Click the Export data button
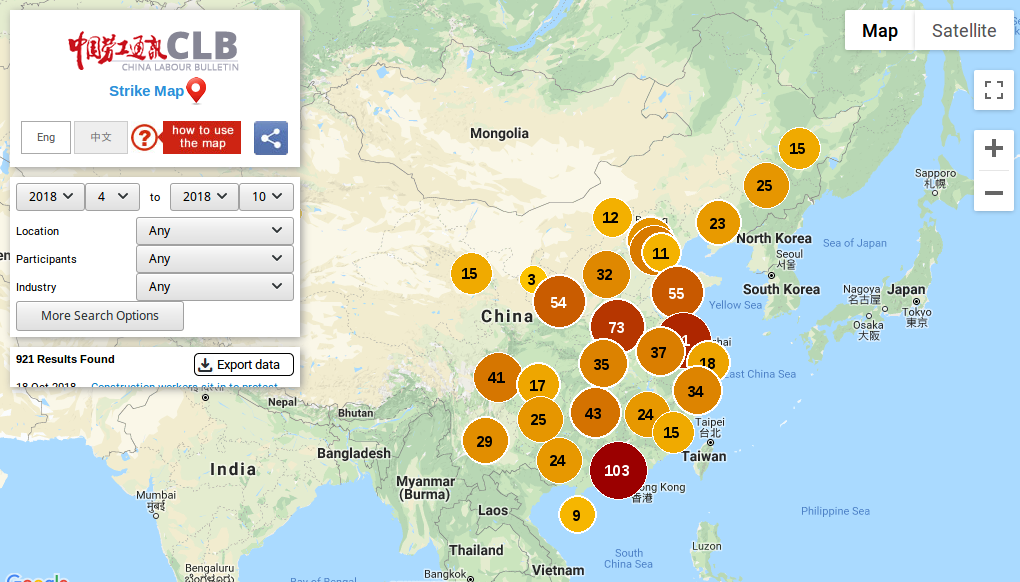This screenshot has height=582, width=1020. [244, 364]
